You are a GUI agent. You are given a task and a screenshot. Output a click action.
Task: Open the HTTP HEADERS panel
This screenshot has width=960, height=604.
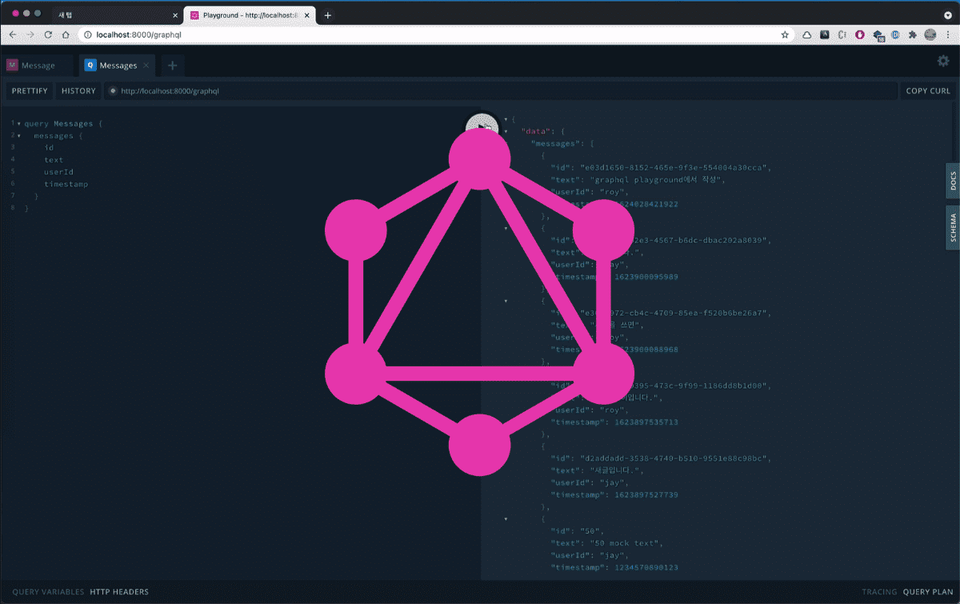point(119,592)
